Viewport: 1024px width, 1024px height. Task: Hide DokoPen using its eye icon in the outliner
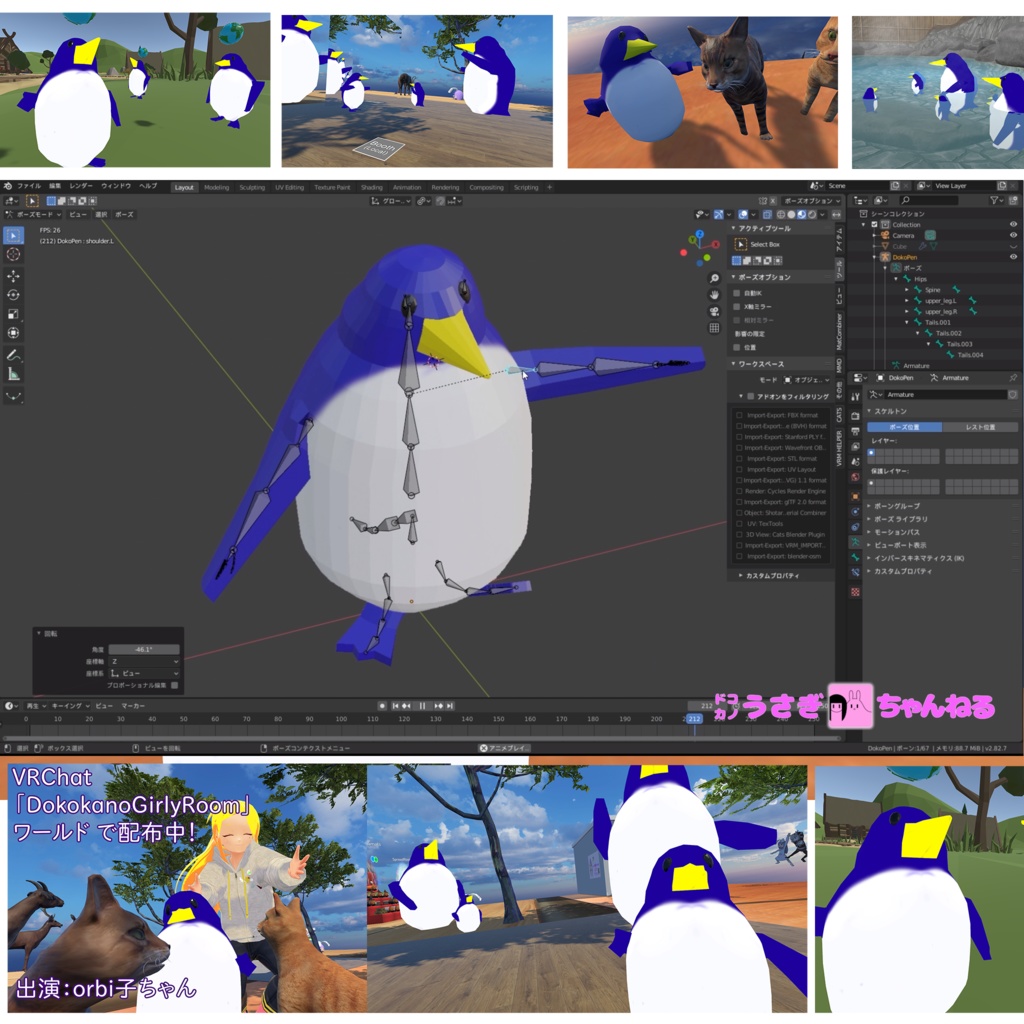pos(1013,257)
